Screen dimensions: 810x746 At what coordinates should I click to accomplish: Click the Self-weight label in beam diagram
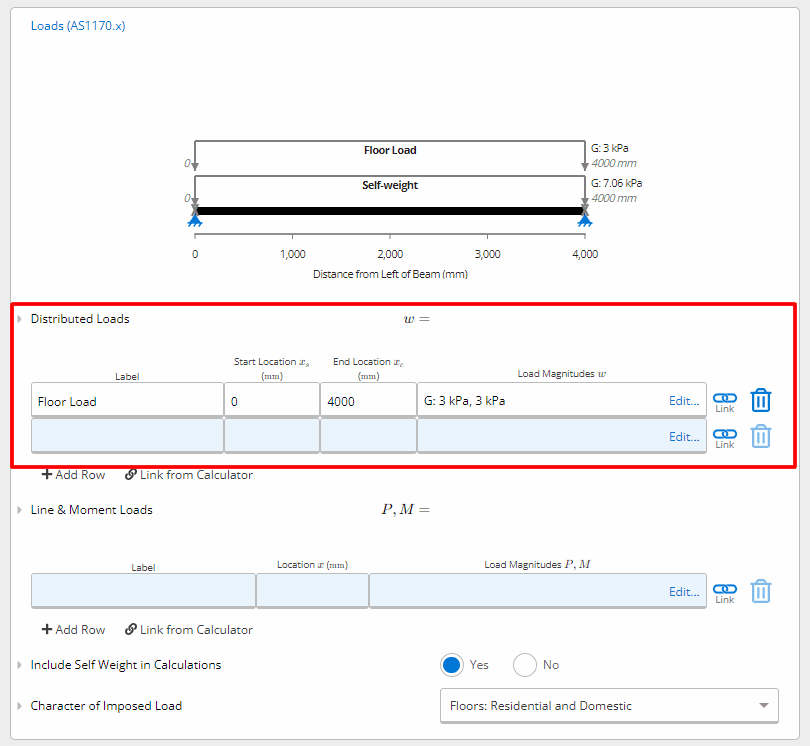pos(390,185)
